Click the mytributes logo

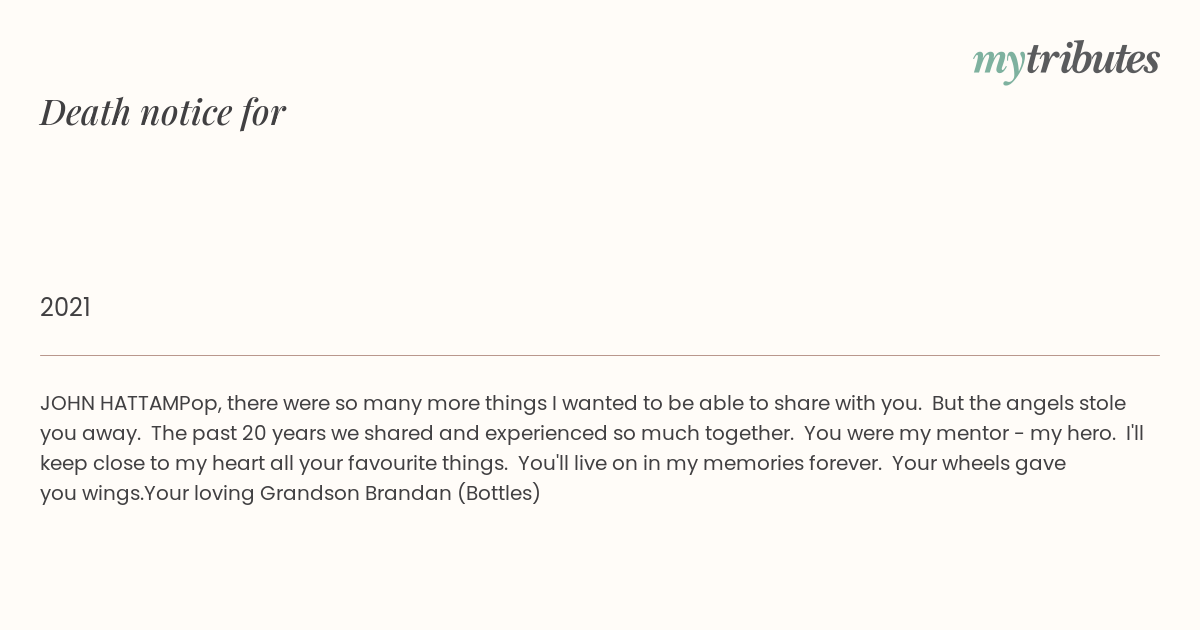coord(1066,61)
